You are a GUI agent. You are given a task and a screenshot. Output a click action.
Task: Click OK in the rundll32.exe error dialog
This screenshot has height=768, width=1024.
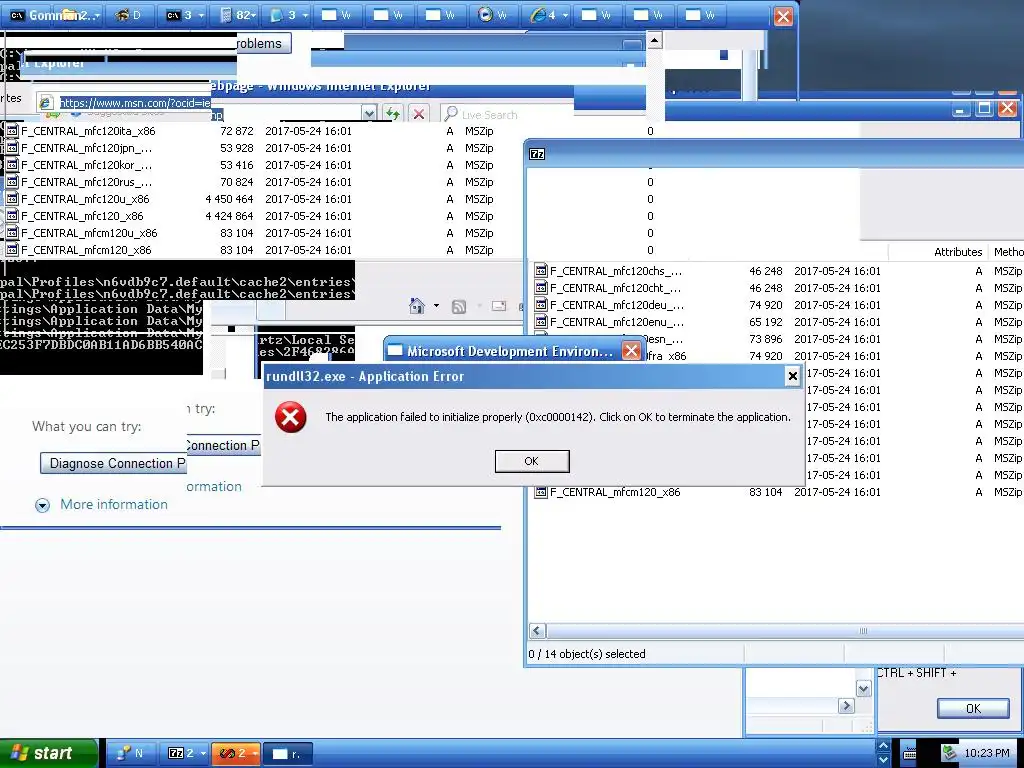coord(532,461)
